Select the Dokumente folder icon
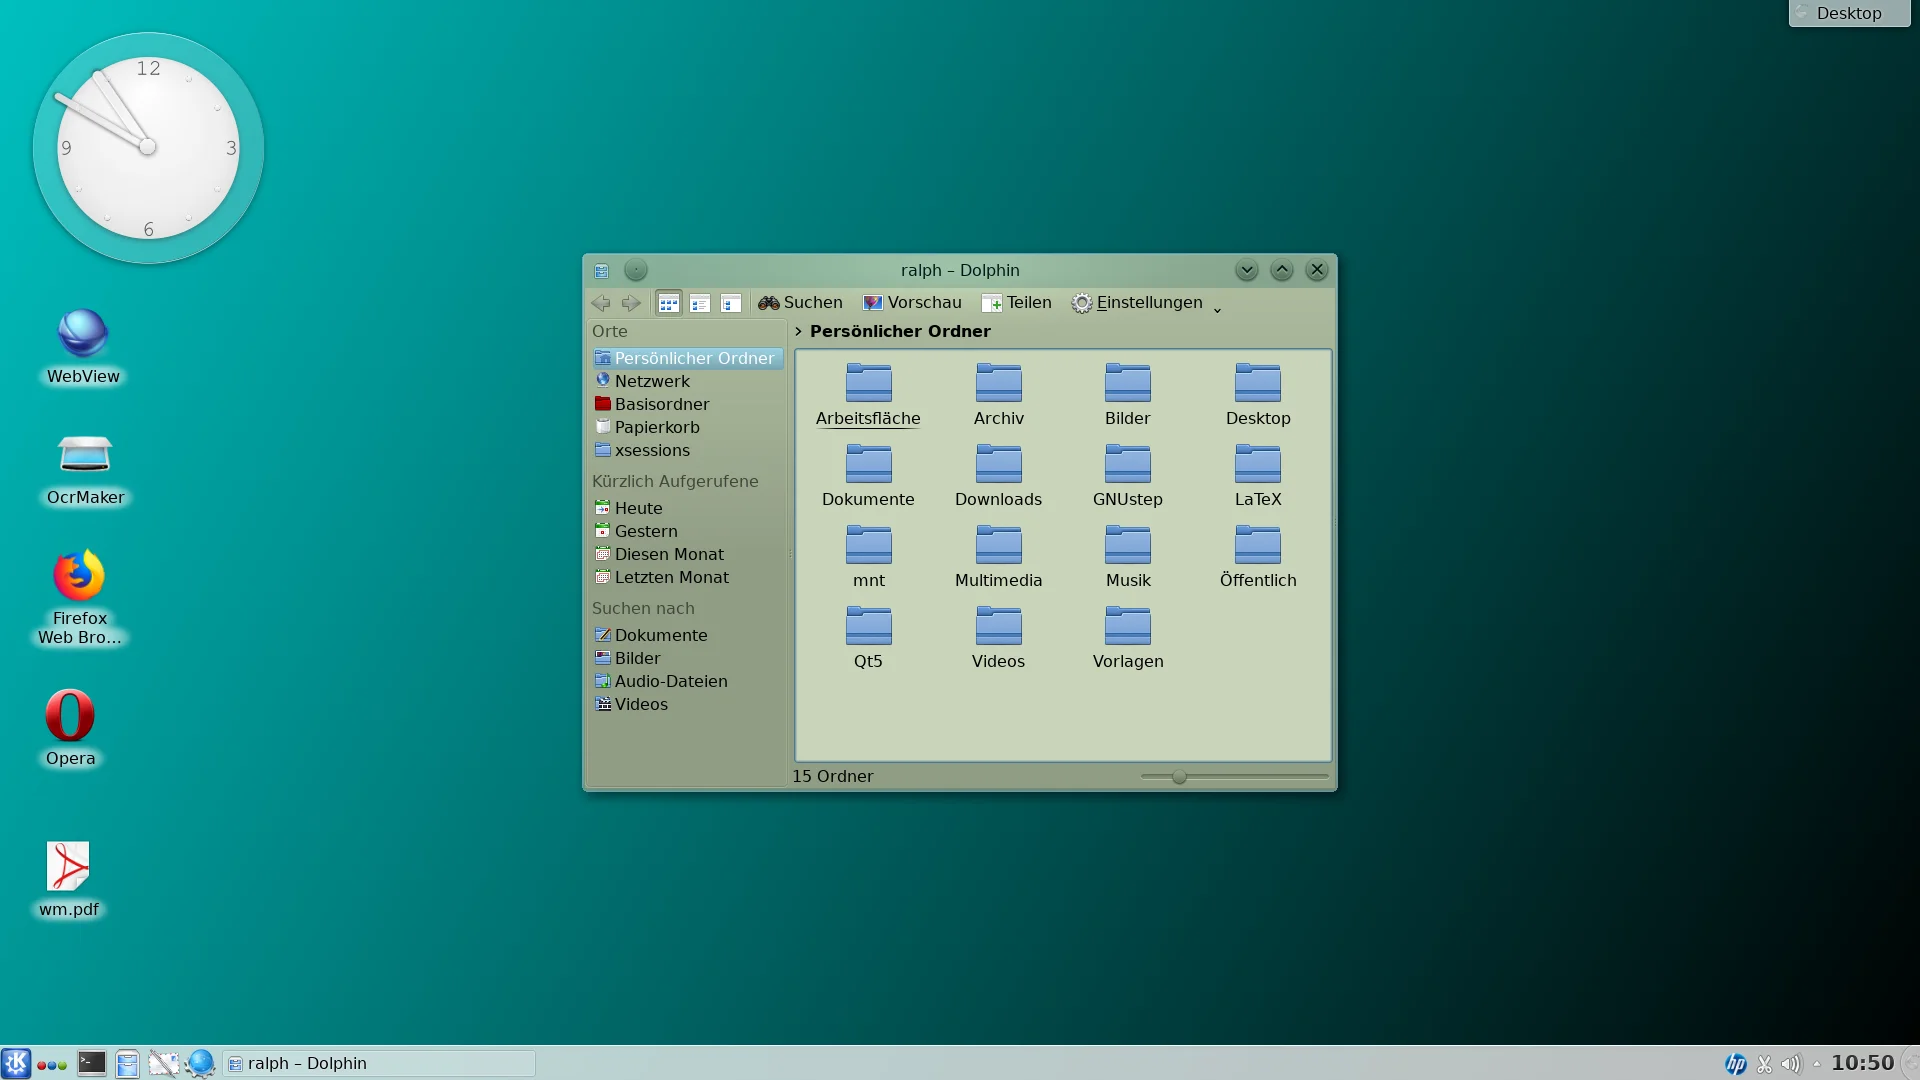This screenshot has height=1080, width=1920. coord(868,464)
